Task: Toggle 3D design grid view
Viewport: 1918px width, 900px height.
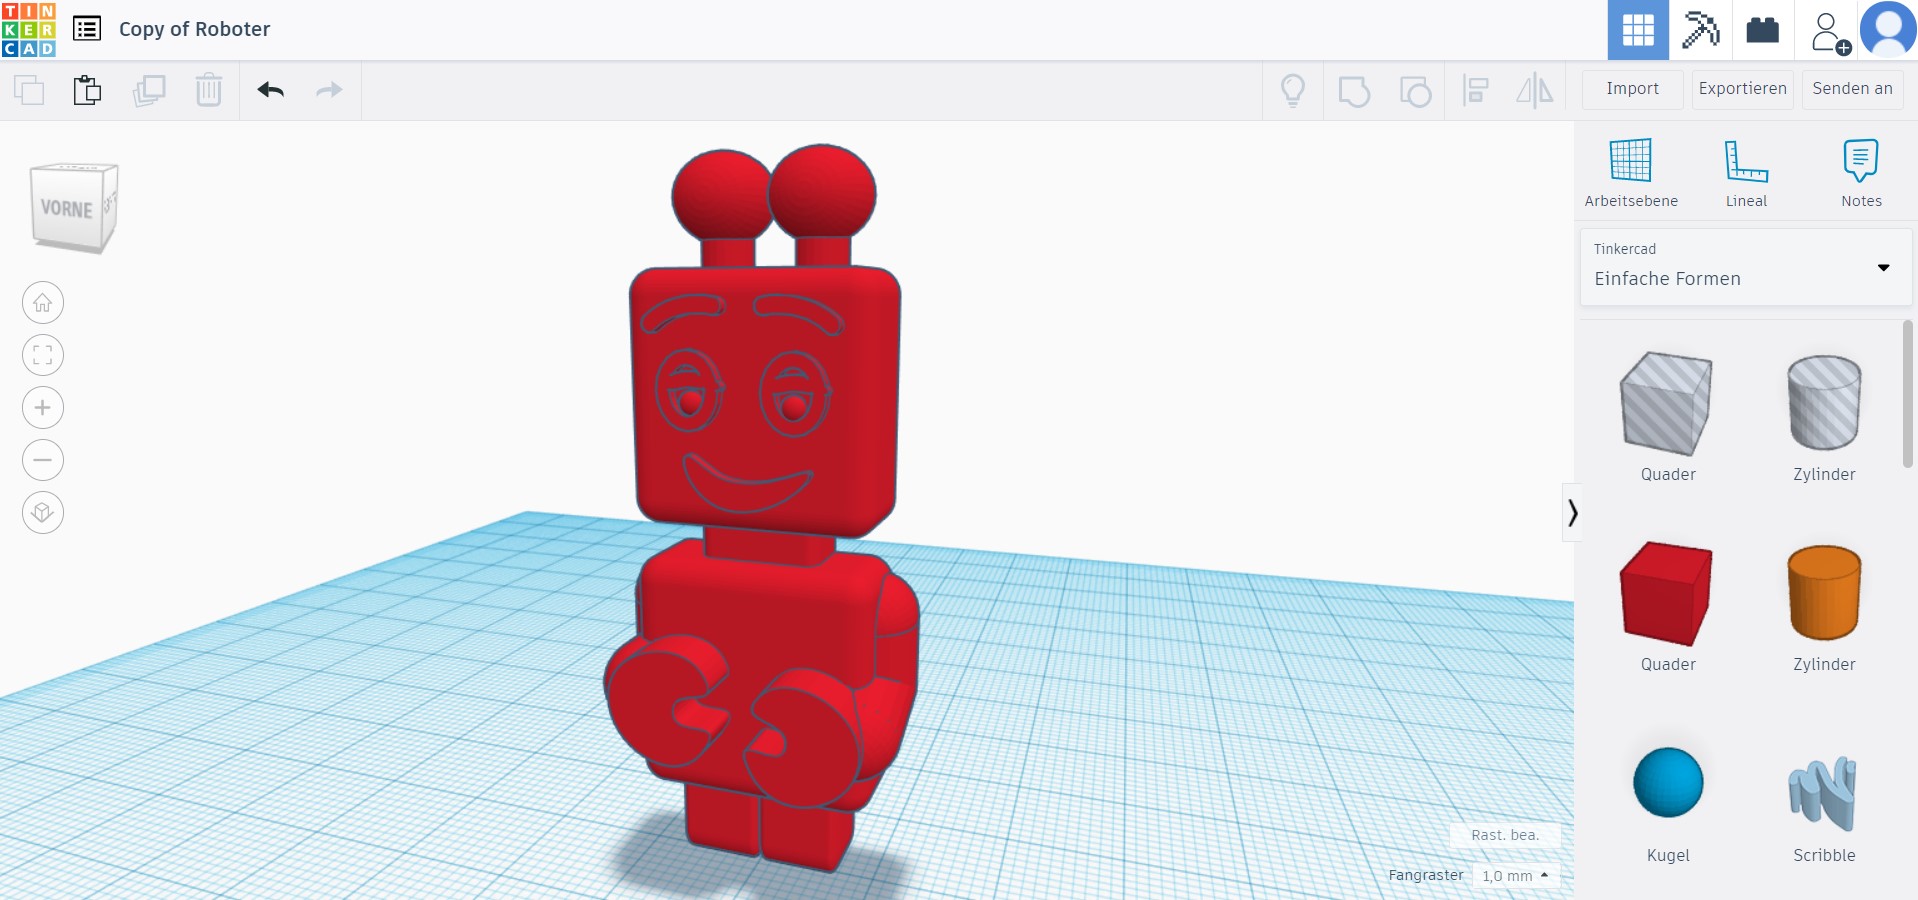Action: coord(1637,30)
